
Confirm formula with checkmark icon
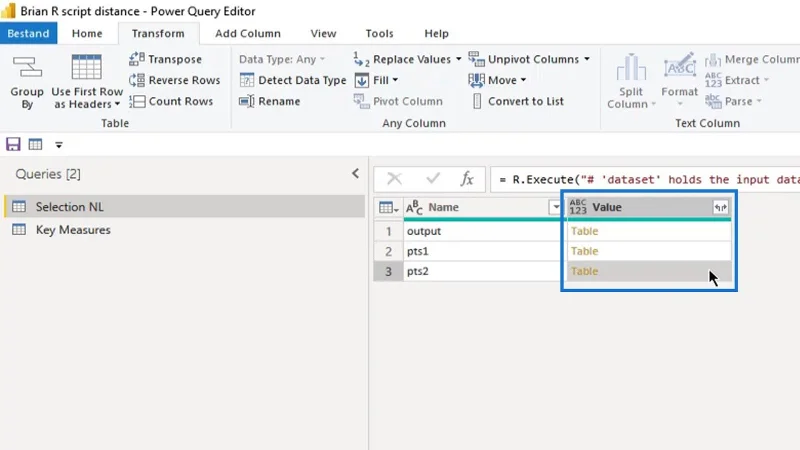point(433,179)
